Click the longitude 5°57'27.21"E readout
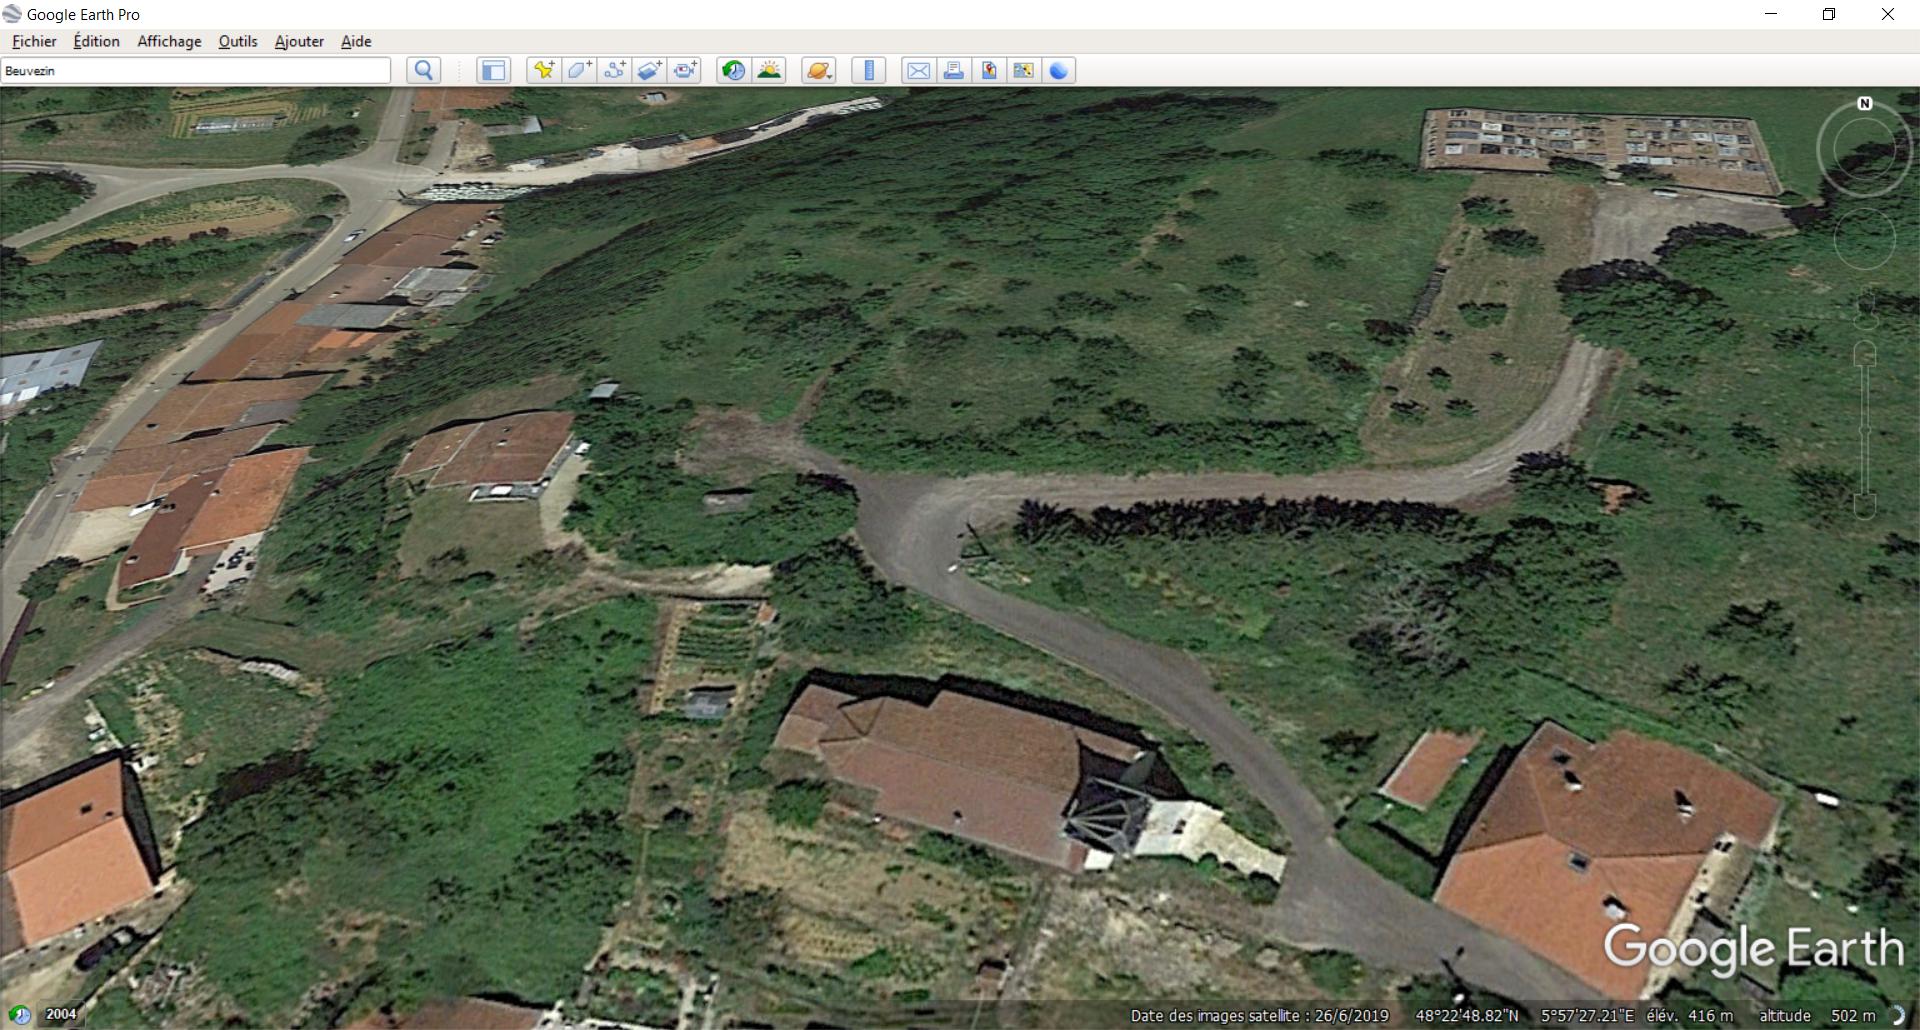1920x1030 pixels. point(1587,1015)
